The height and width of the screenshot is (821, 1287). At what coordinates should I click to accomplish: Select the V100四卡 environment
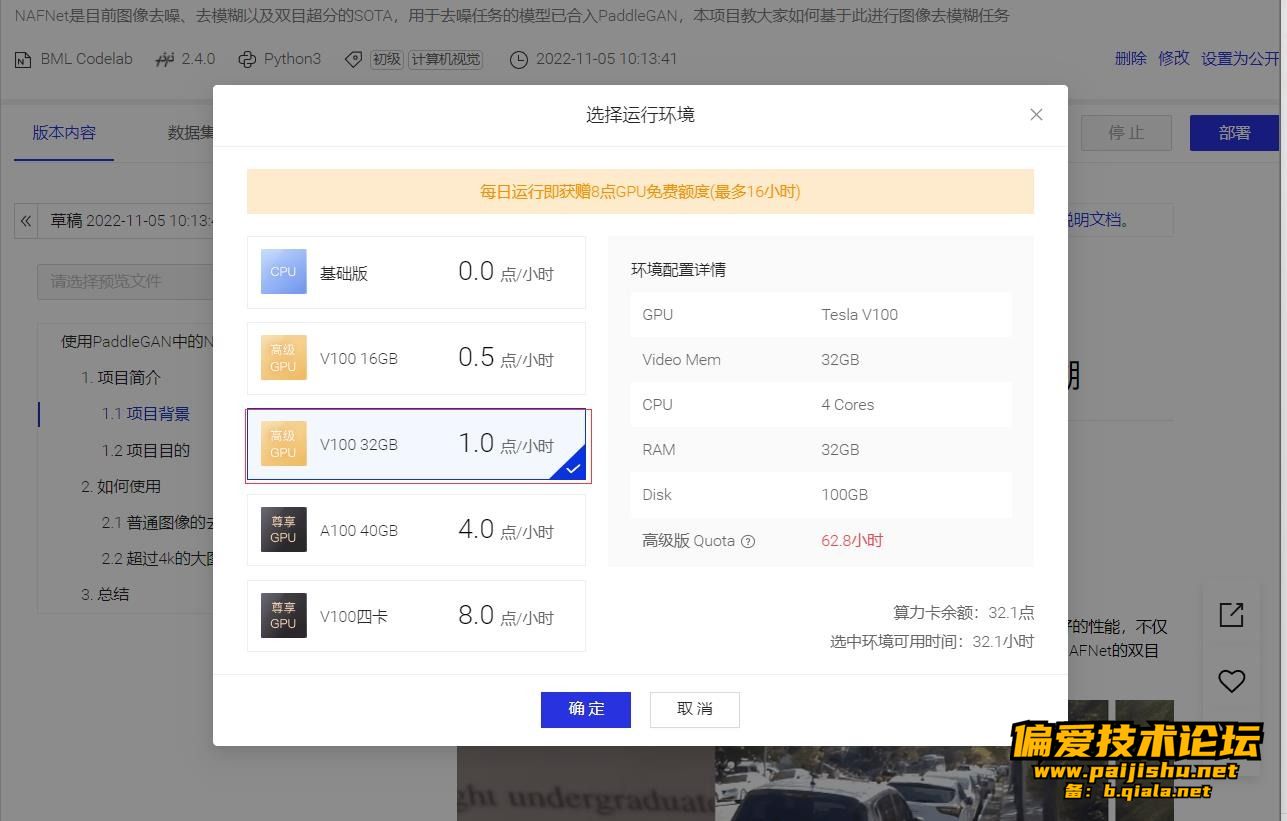[x=416, y=616]
